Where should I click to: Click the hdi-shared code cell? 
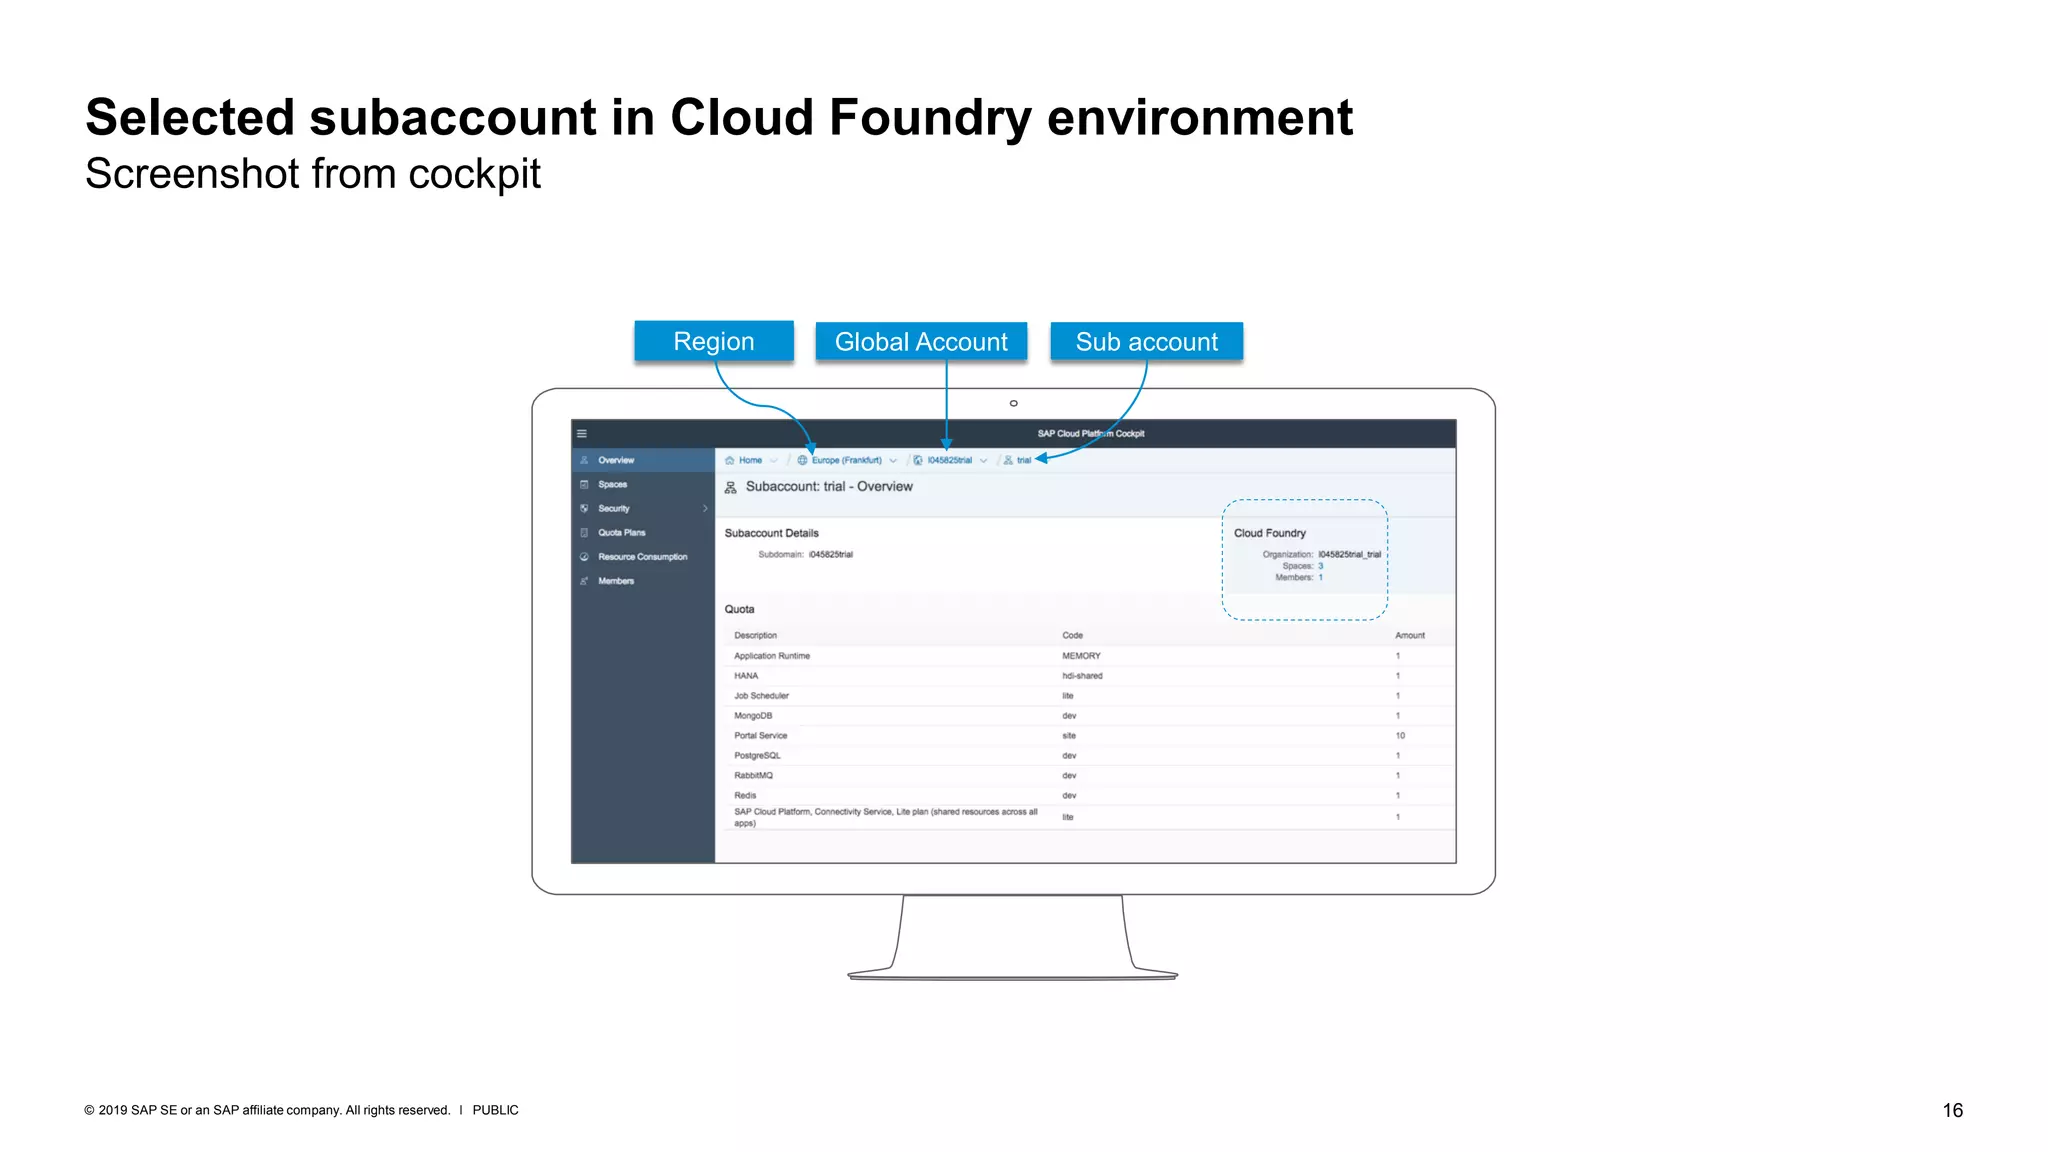tap(1082, 676)
